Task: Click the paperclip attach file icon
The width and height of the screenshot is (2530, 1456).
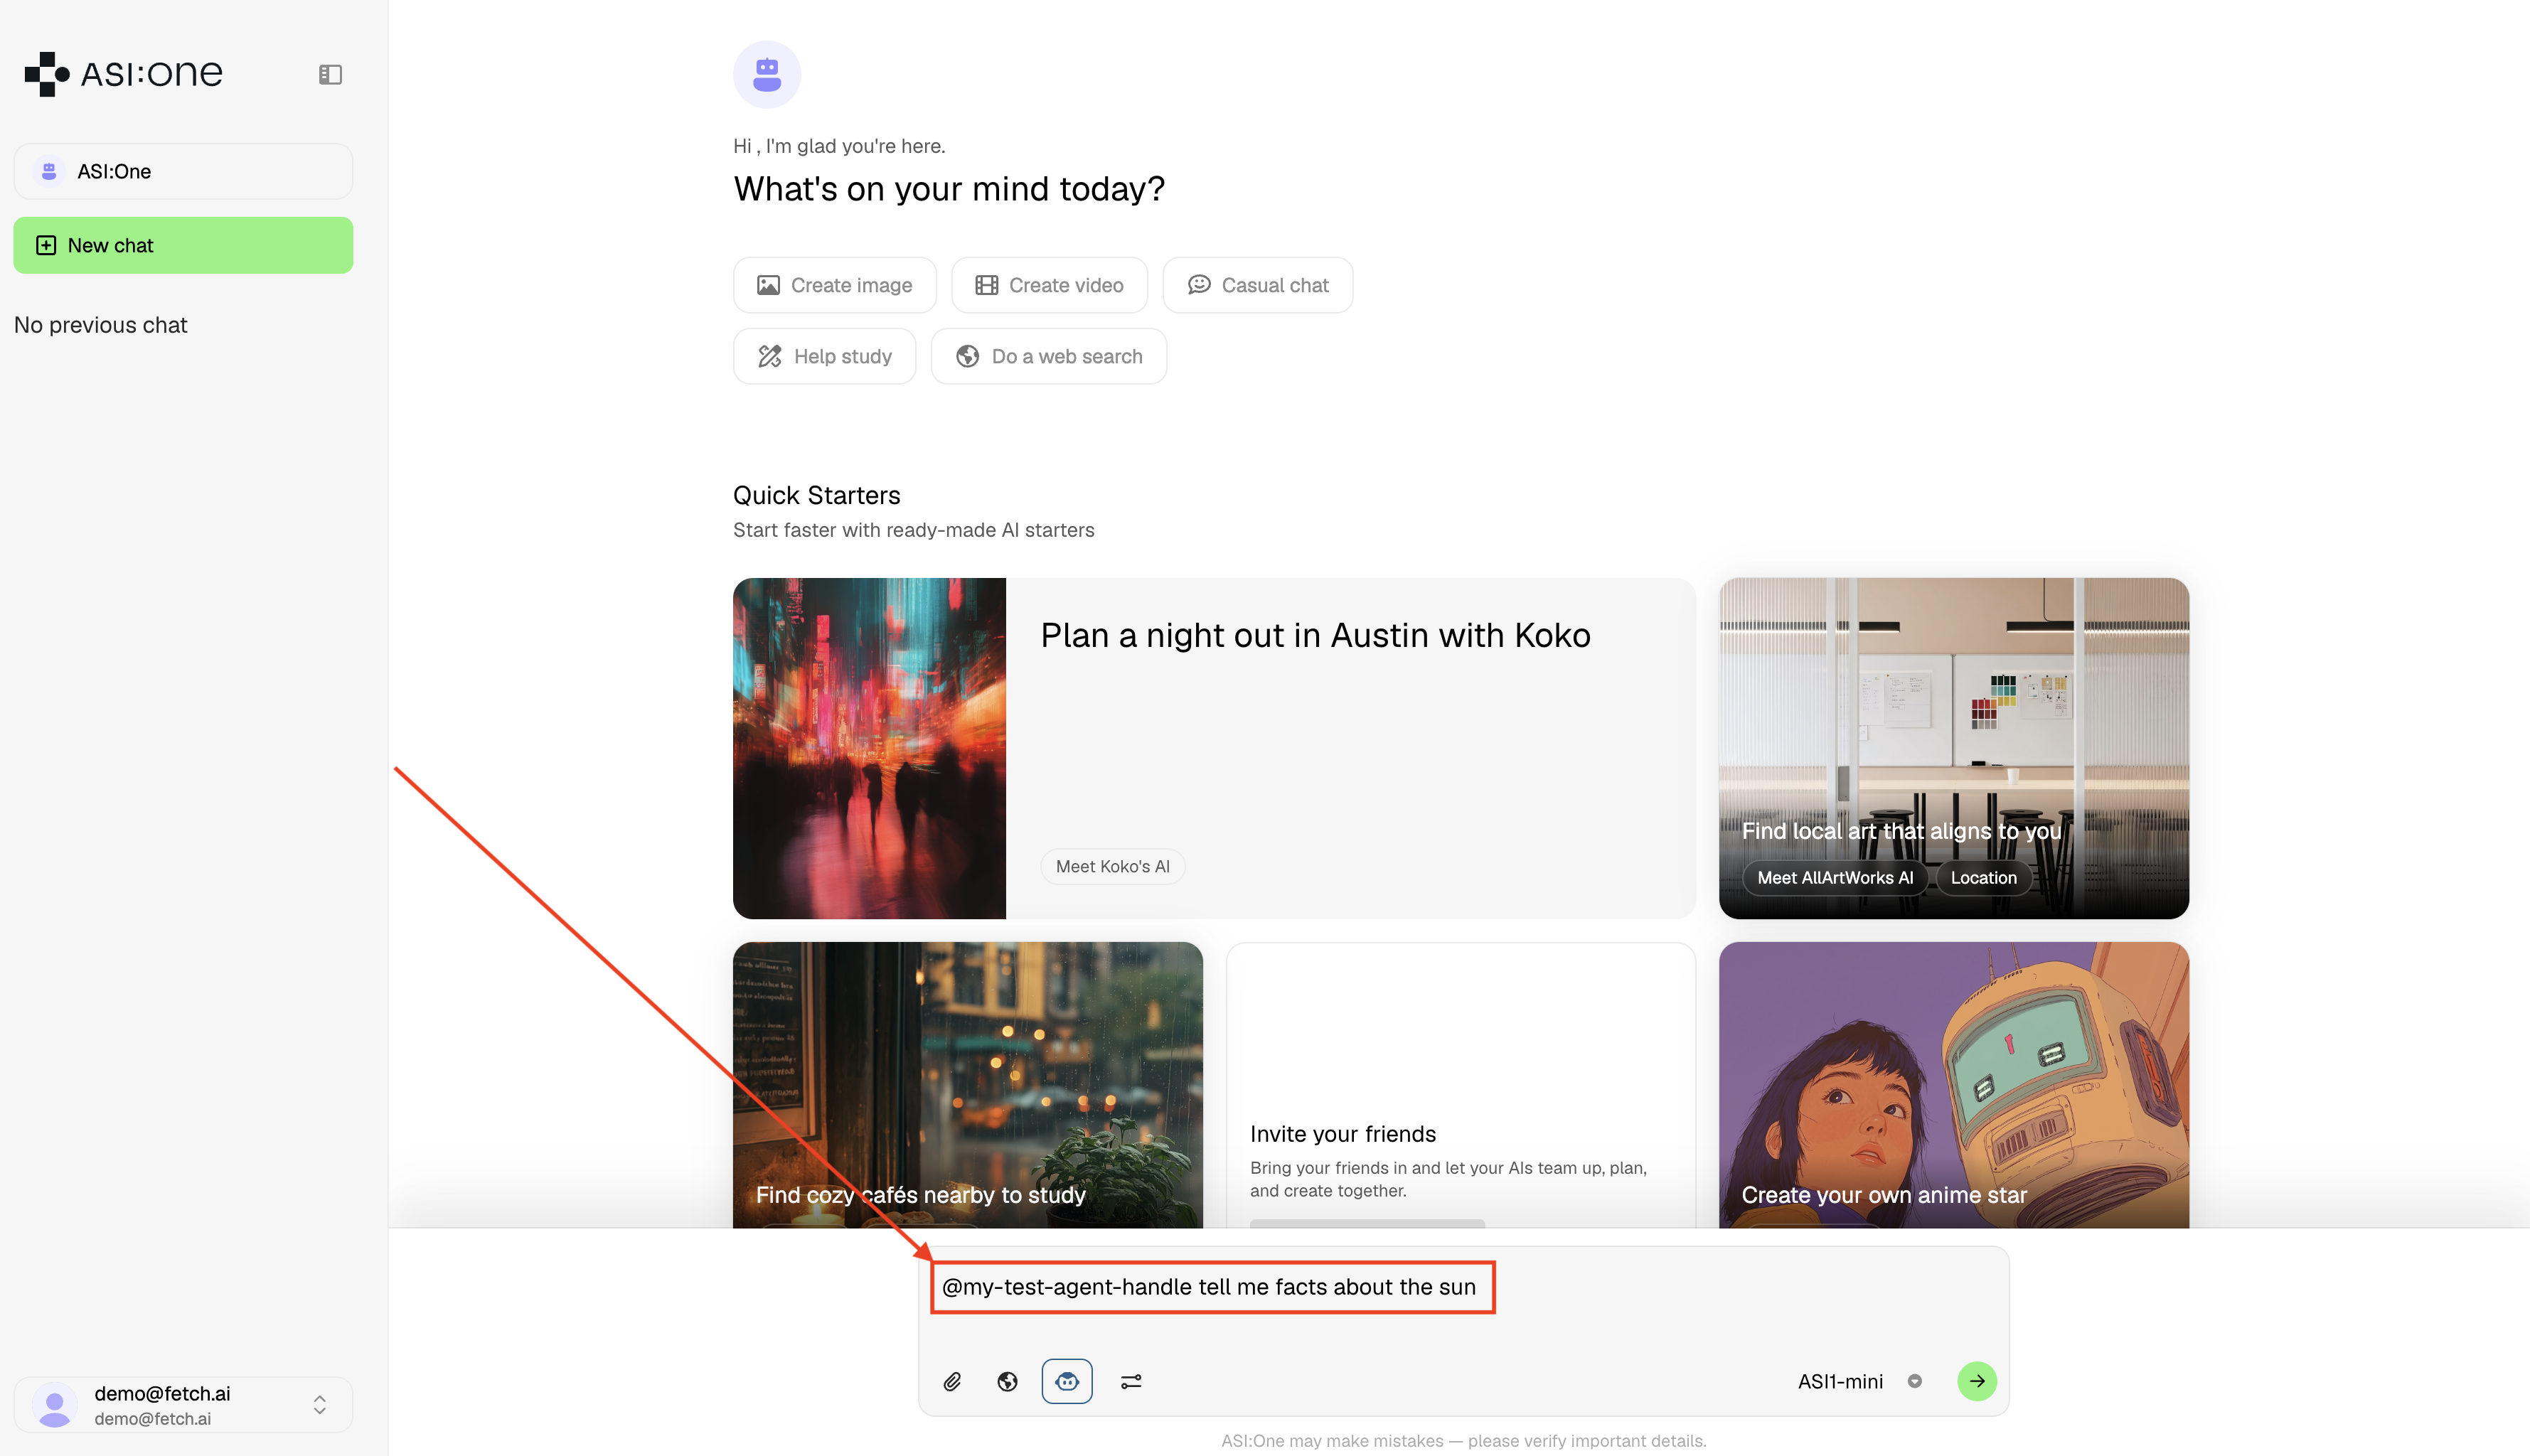Action: 952,1381
